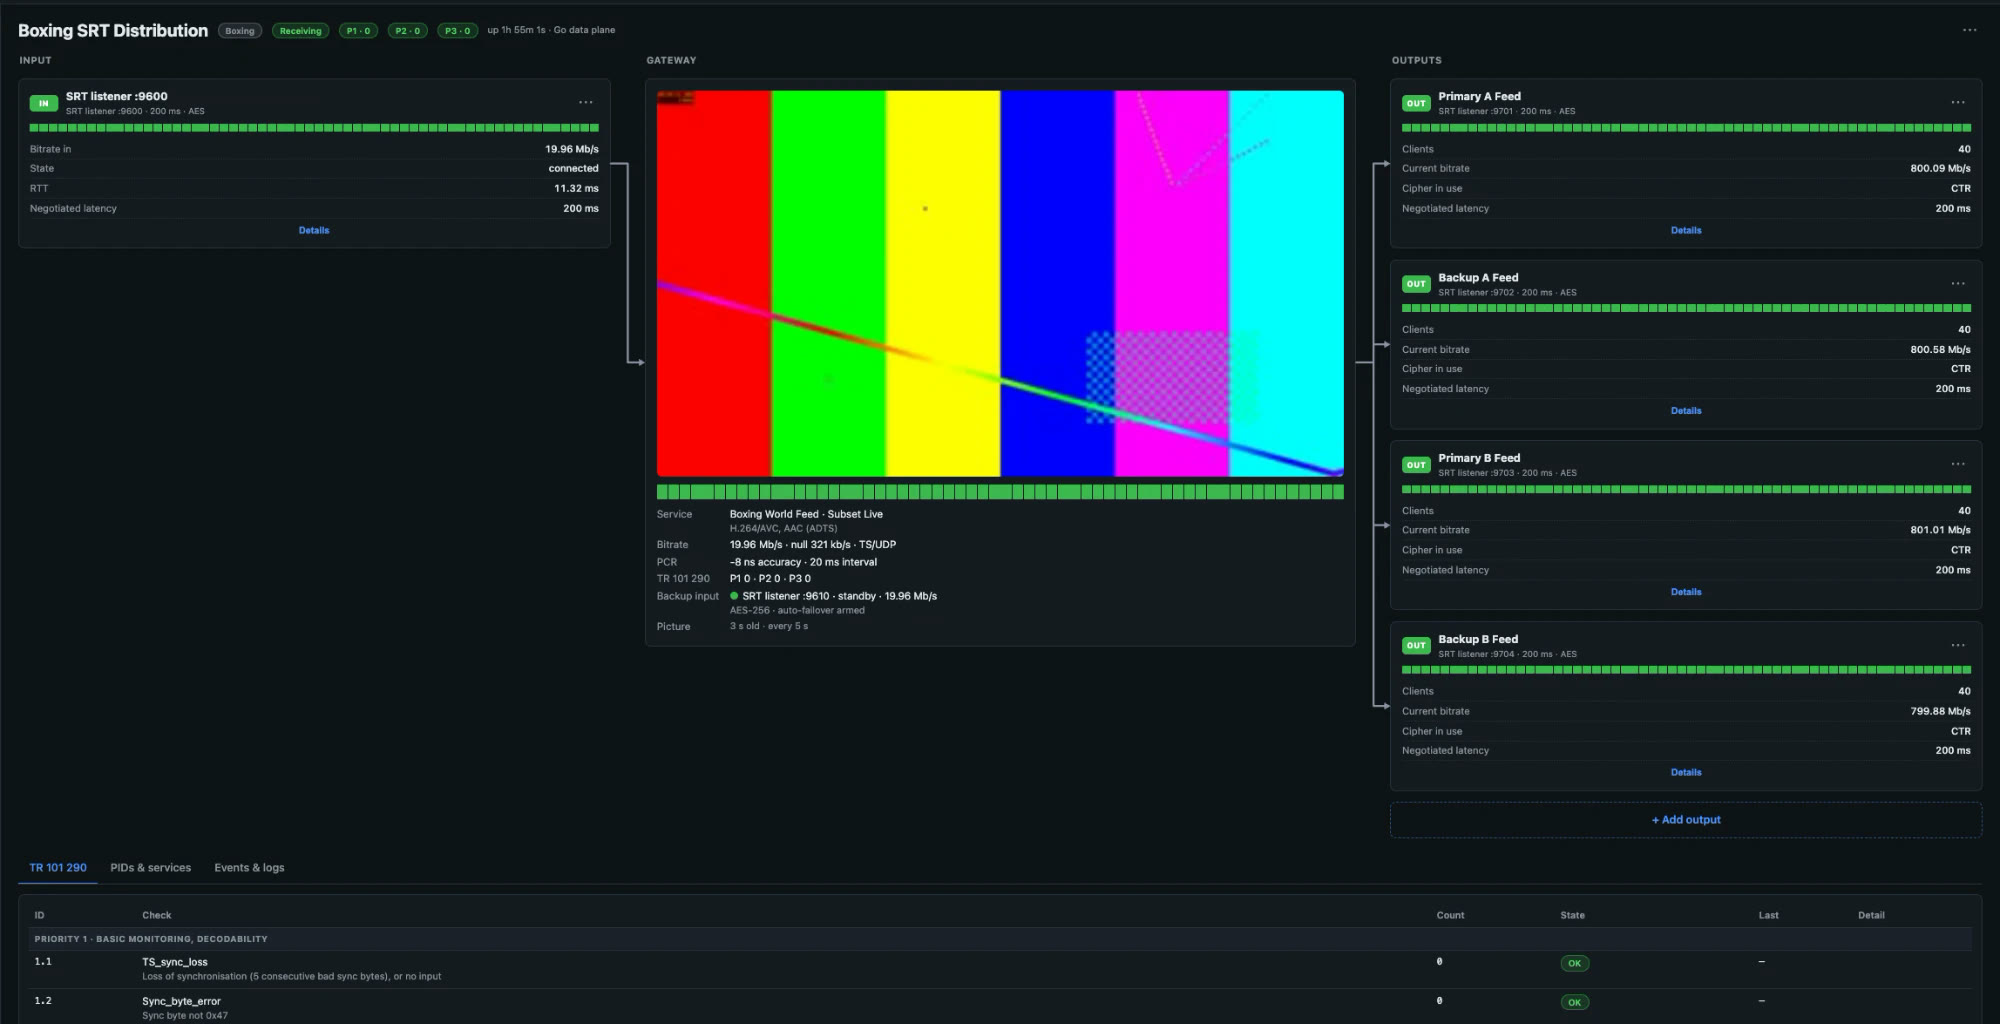Click the P2 · 0 priority badge

[408, 31]
